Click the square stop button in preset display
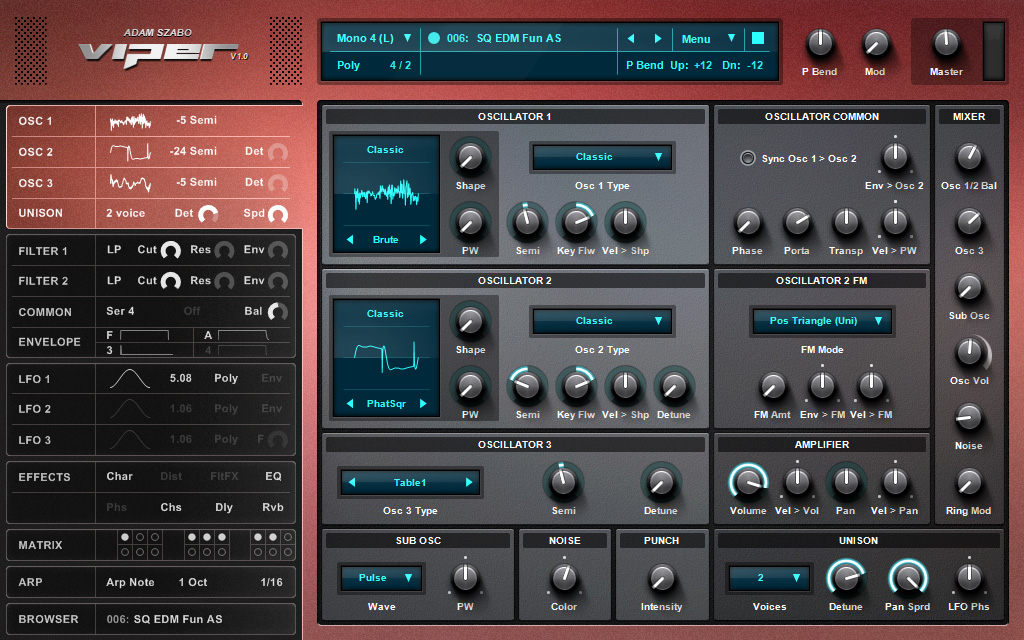Screen dimensions: 1024x640 pyautogui.click(x=757, y=38)
